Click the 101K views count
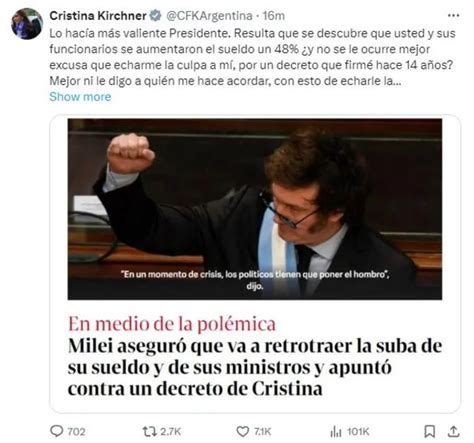474x443 pixels. pyautogui.click(x=358, y=432)
